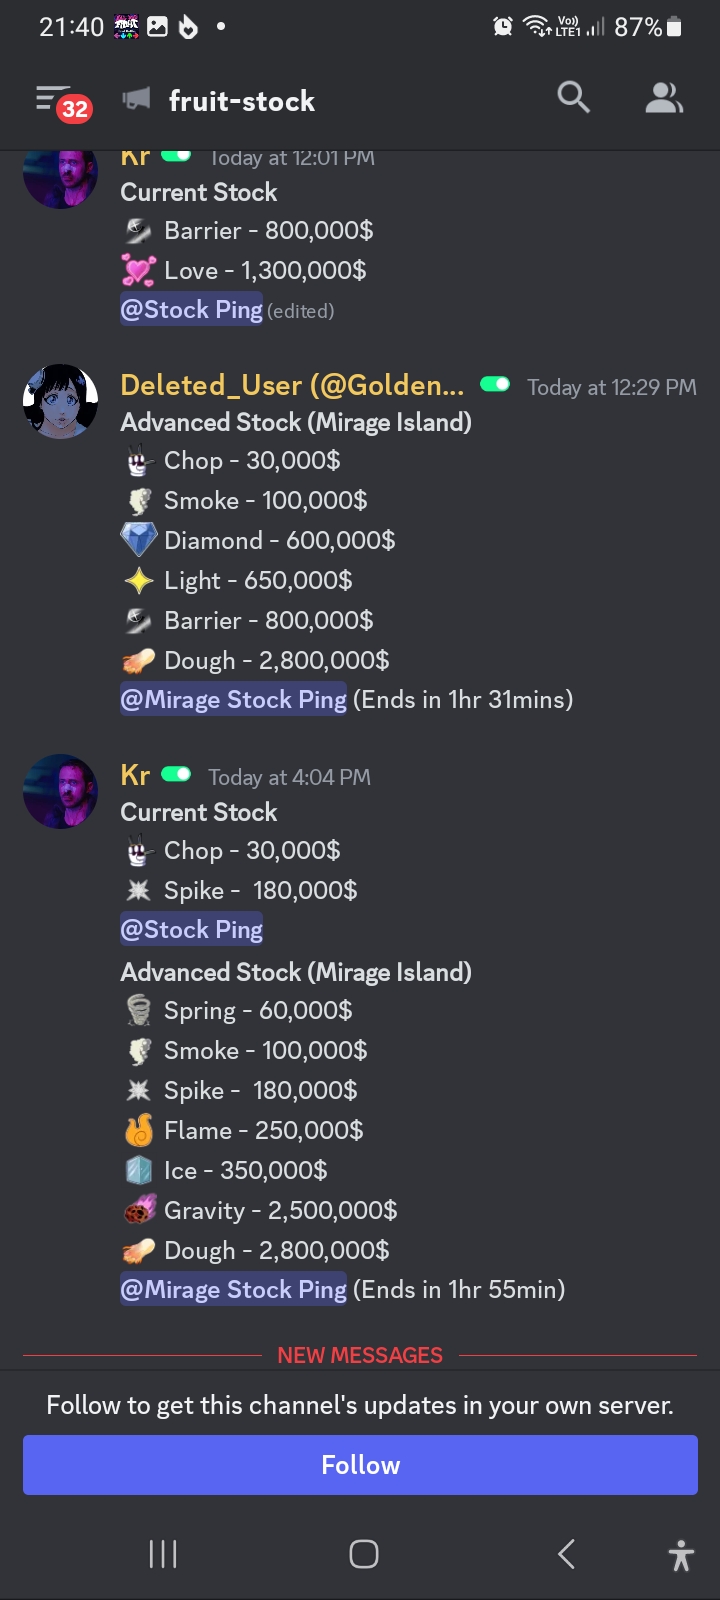
Task: Open Kr's profile from username at 4:04 PM
Action: (135, 775)
